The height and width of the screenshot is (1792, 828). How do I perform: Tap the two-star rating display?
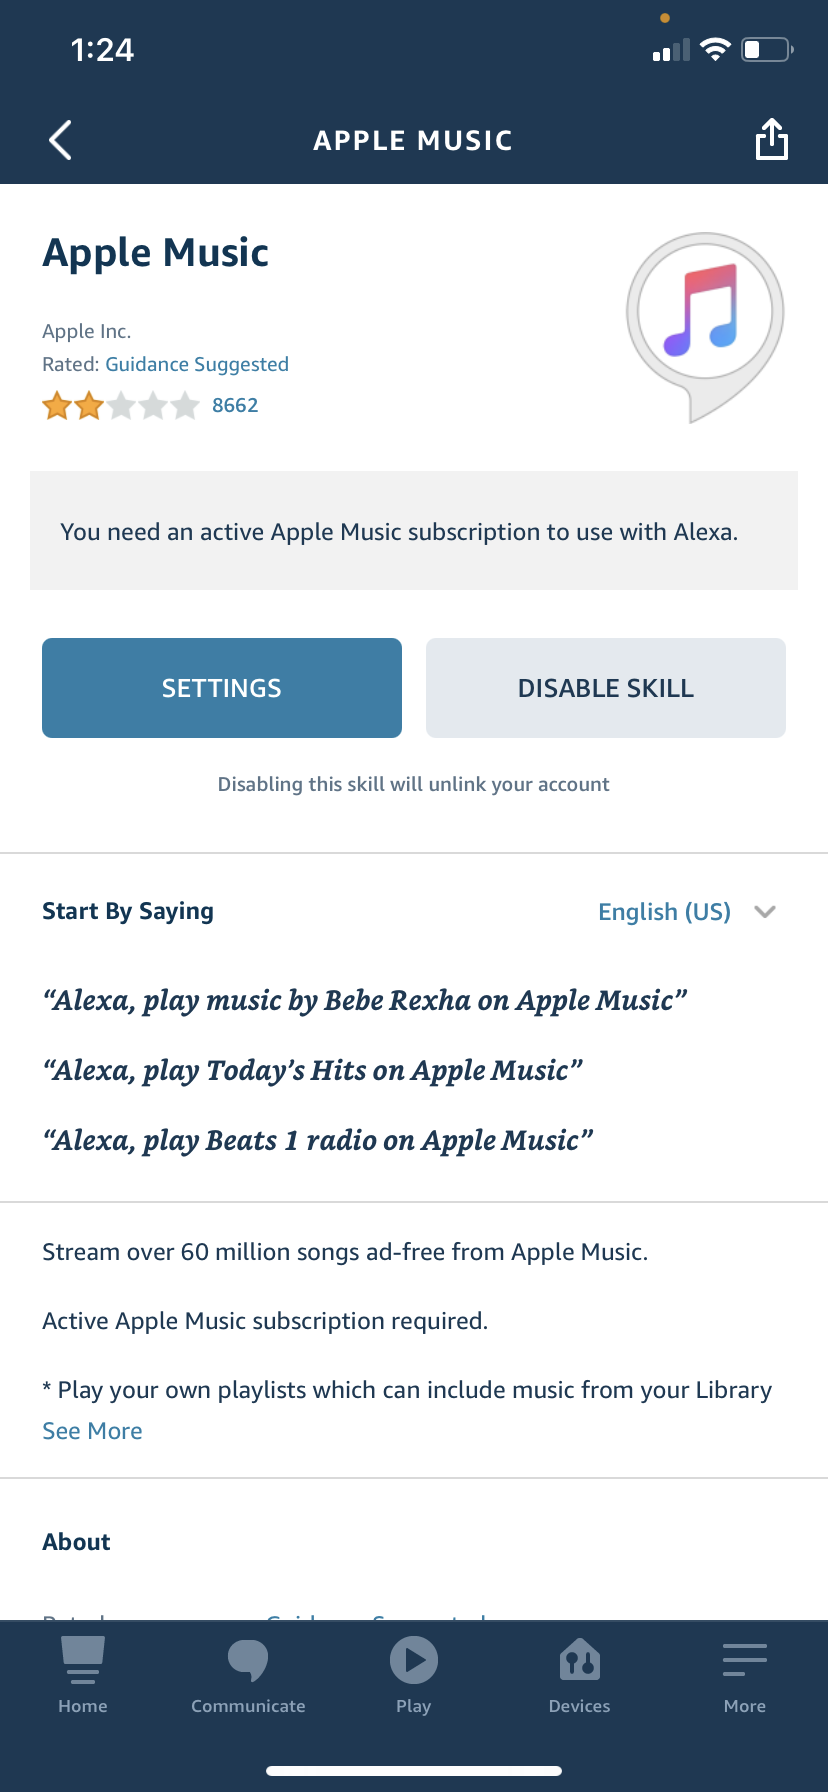[x=120, y=406]
